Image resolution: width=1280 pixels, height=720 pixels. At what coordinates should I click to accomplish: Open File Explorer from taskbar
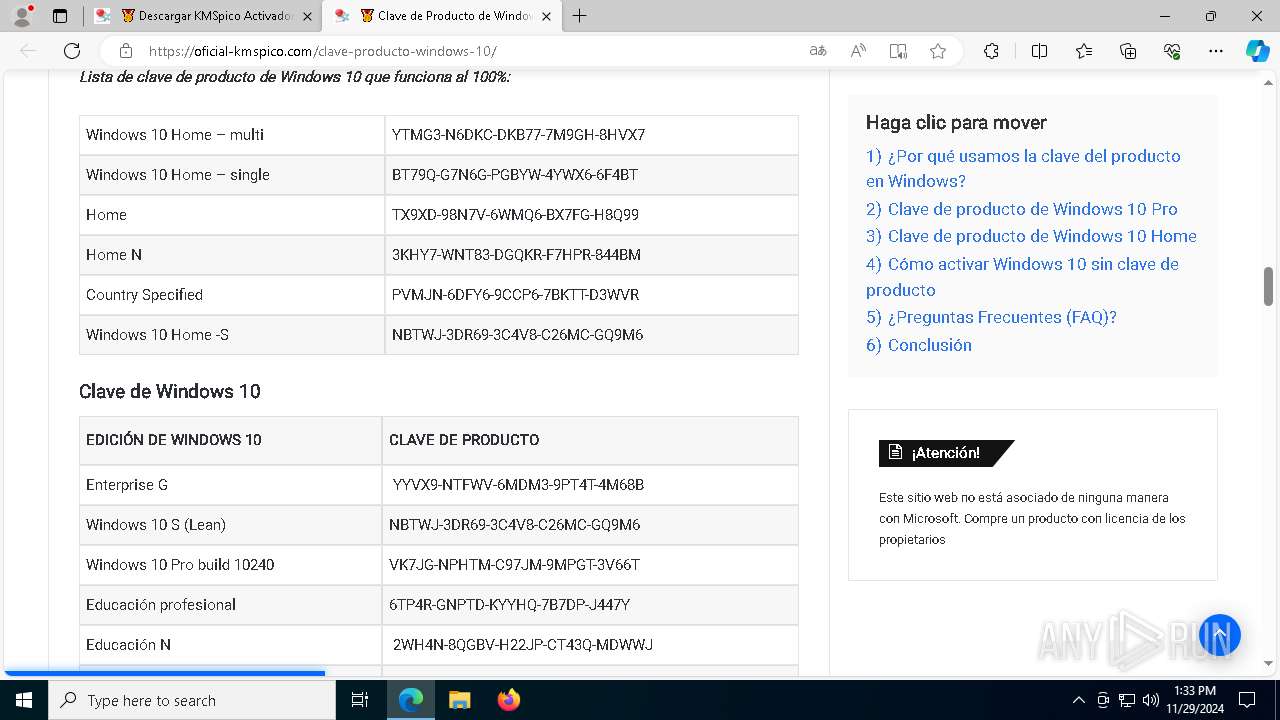(459, 700)
